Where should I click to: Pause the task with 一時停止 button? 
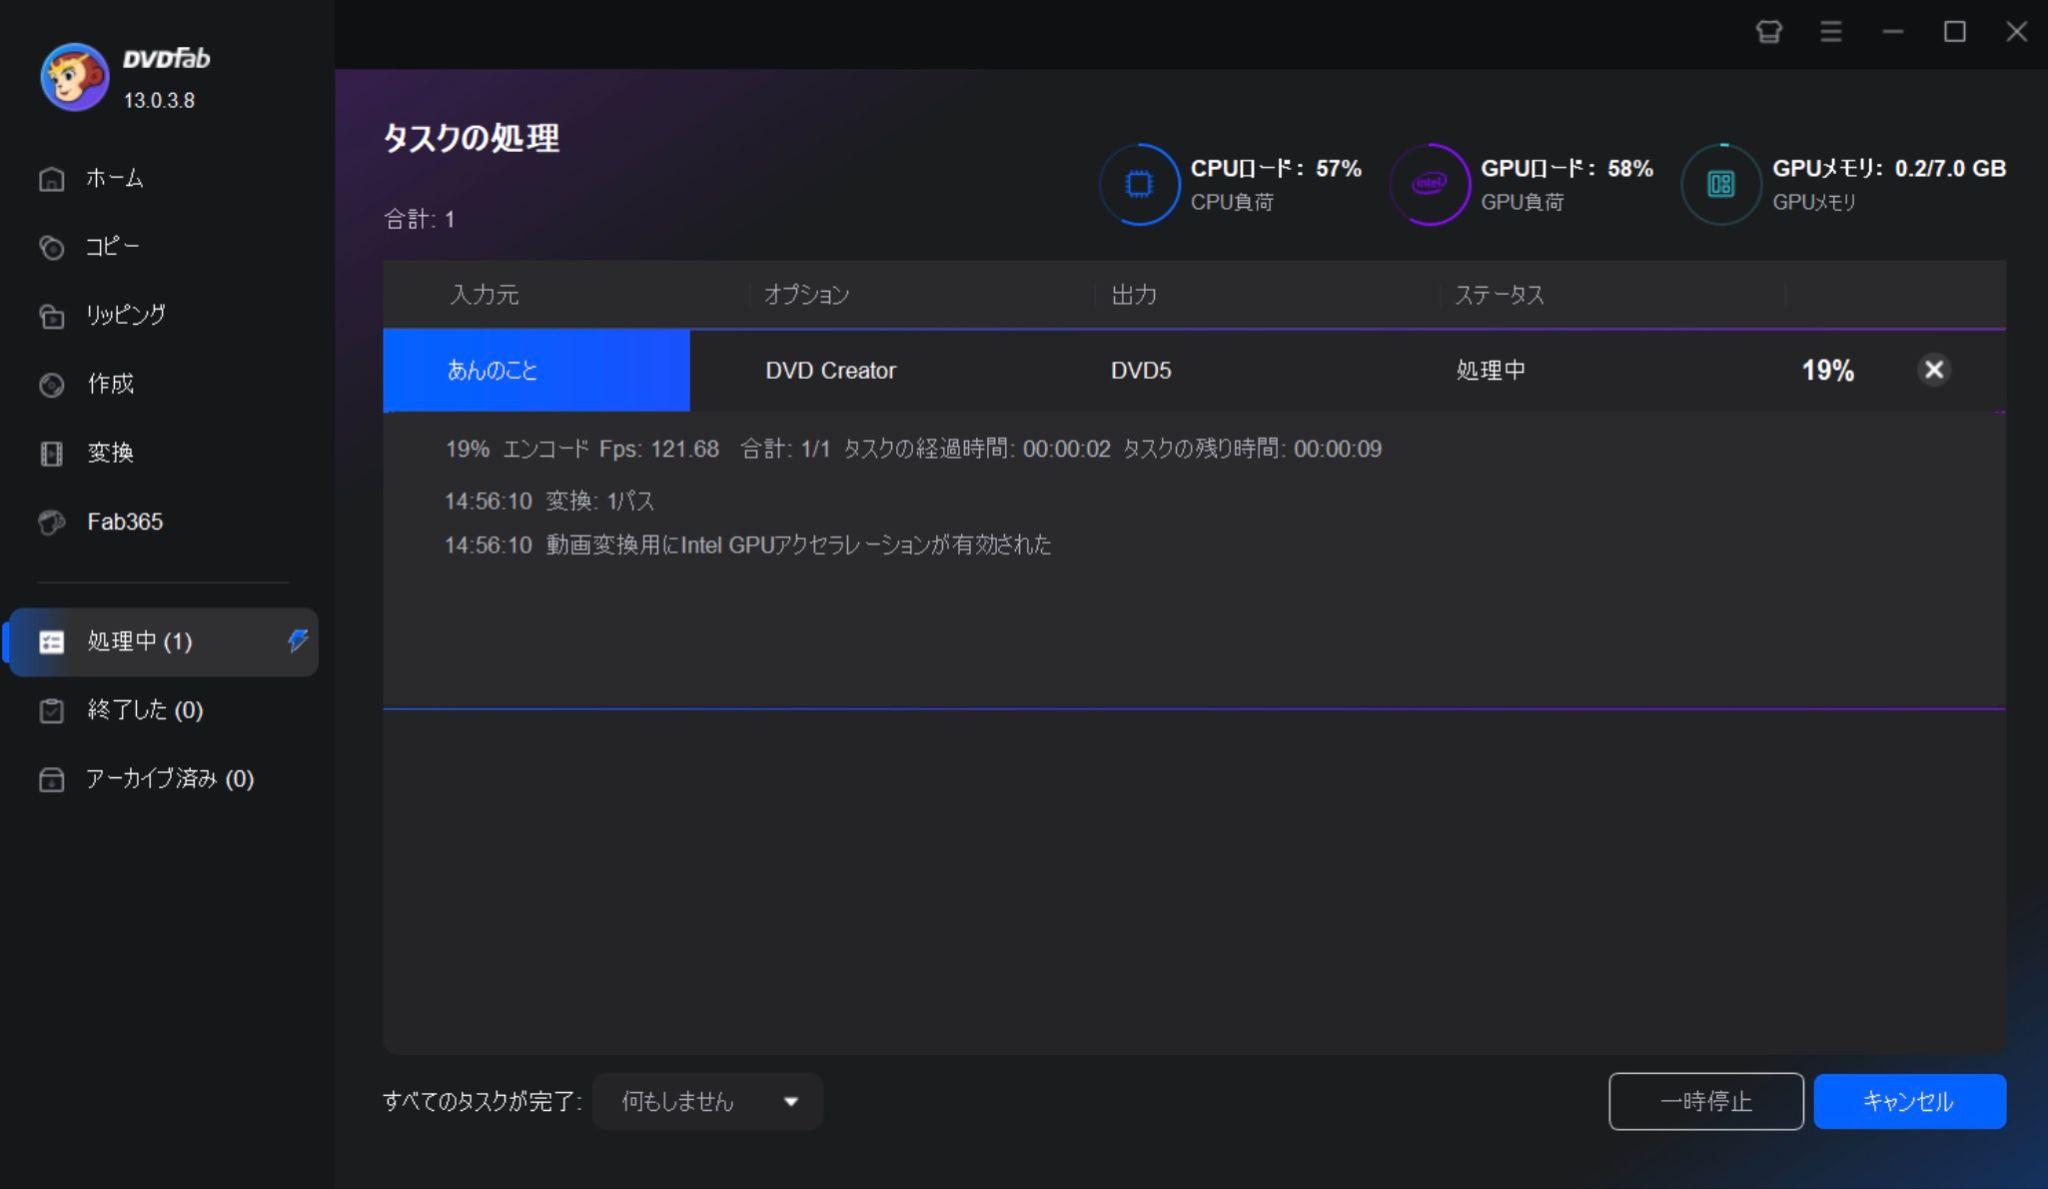pos(1706,1101)
